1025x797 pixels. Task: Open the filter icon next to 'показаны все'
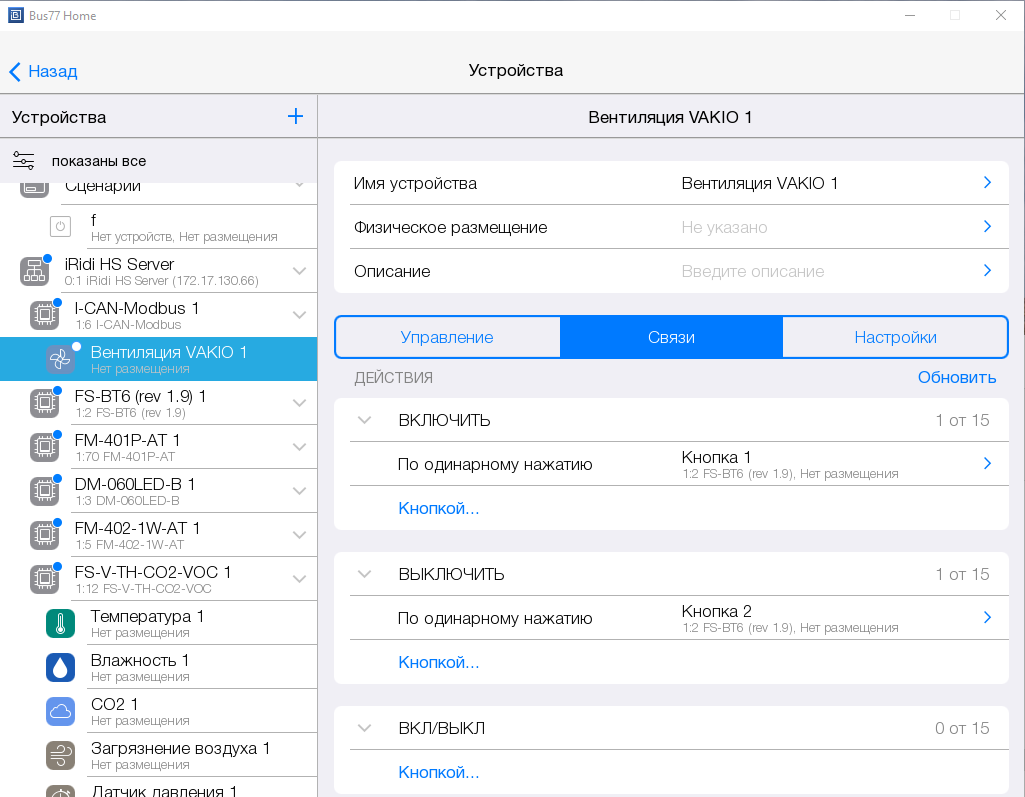coord(24,160)
